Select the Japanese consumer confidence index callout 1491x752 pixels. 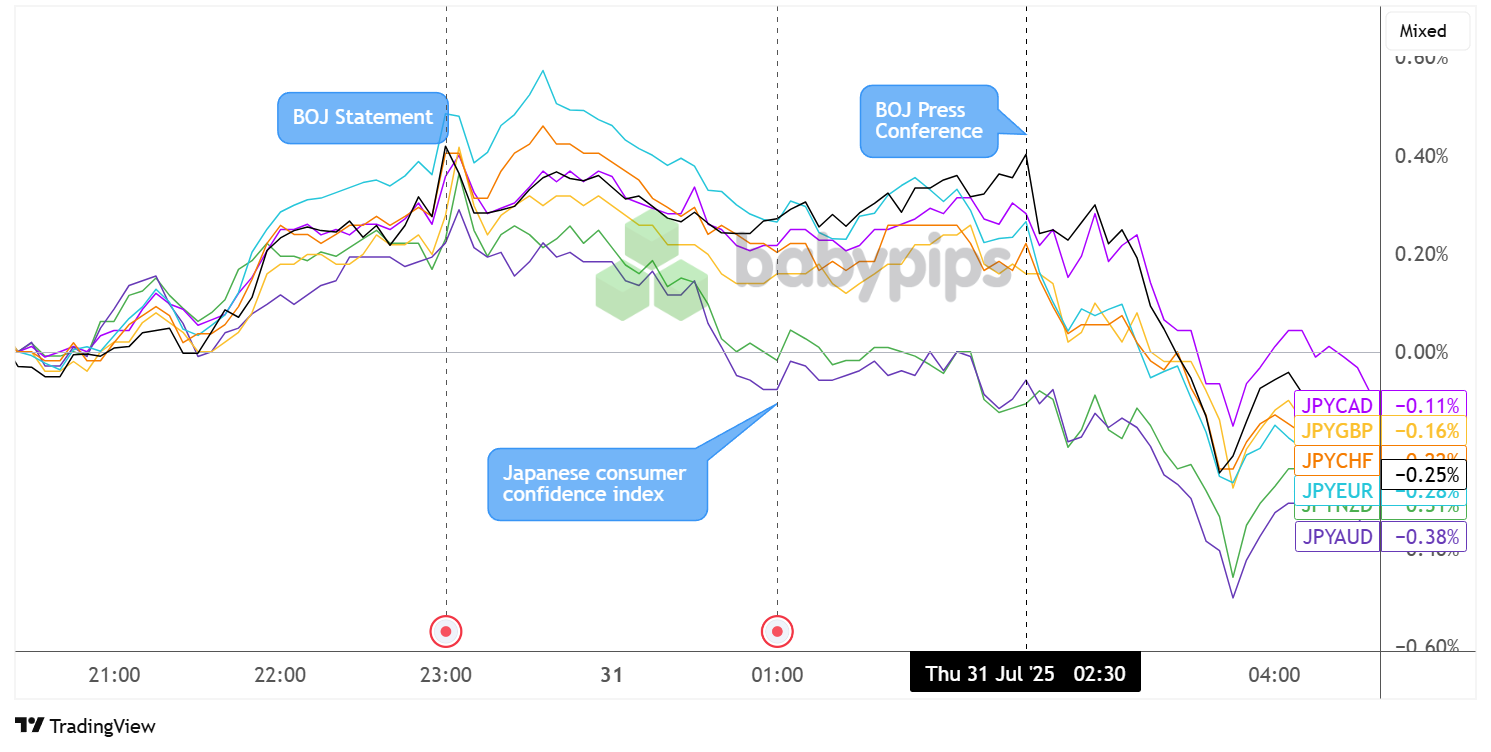(x=597, y=484)
